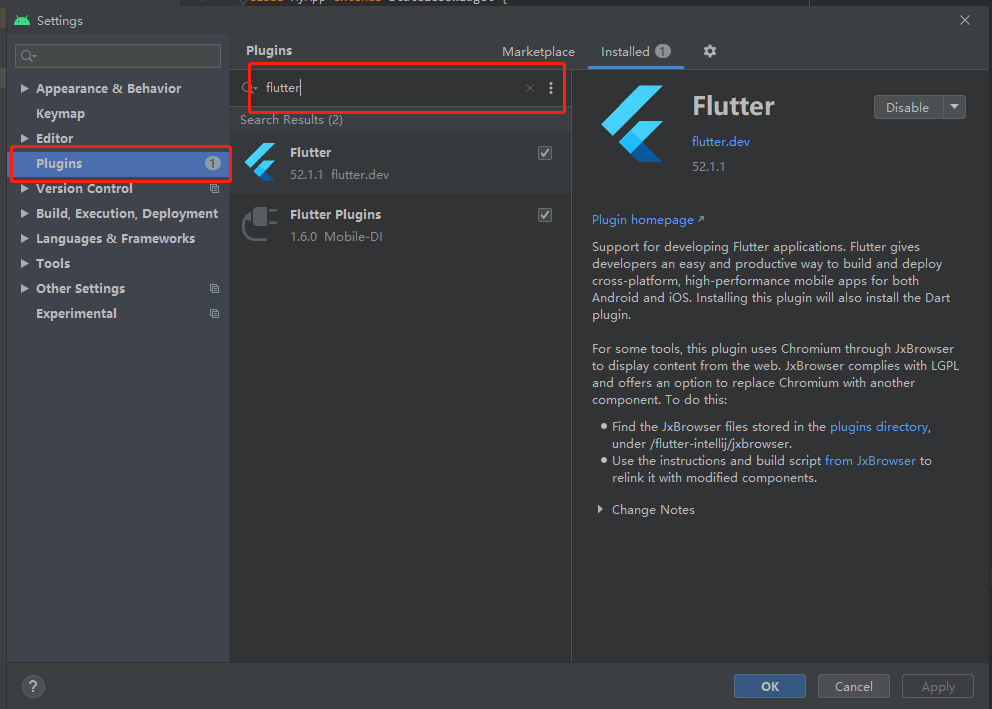The height and width of the screenshot is (709, 992).
Task: Expand Version Control settings
Action: pos(24,188)
